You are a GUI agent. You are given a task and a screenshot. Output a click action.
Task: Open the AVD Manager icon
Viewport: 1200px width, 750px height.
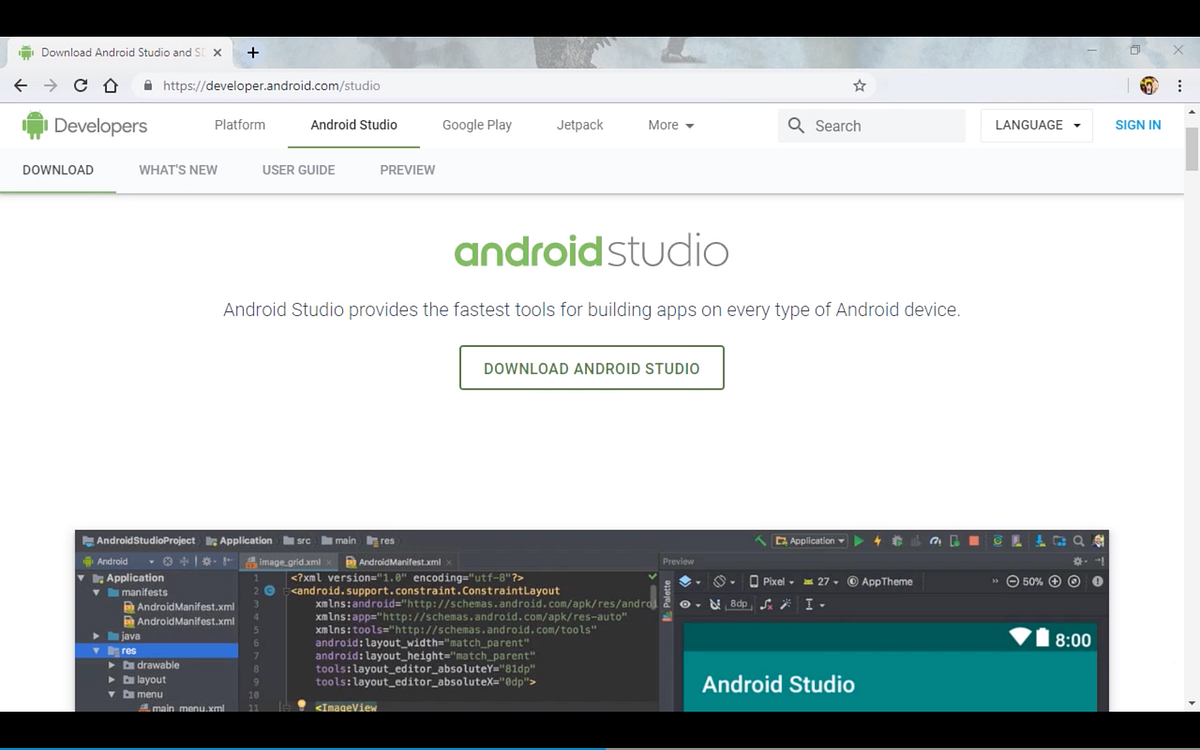point(1015,540)
